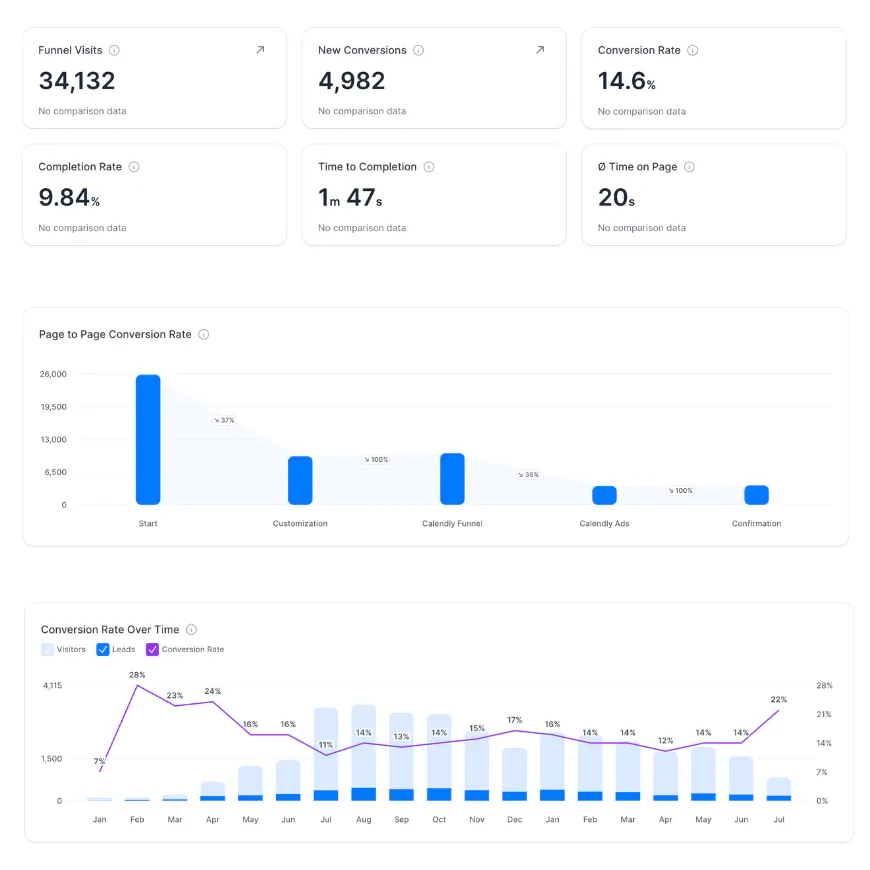Click info icon next to Conversion Rate card title
This screenshot has width=870, height=870.
[692, 50]
